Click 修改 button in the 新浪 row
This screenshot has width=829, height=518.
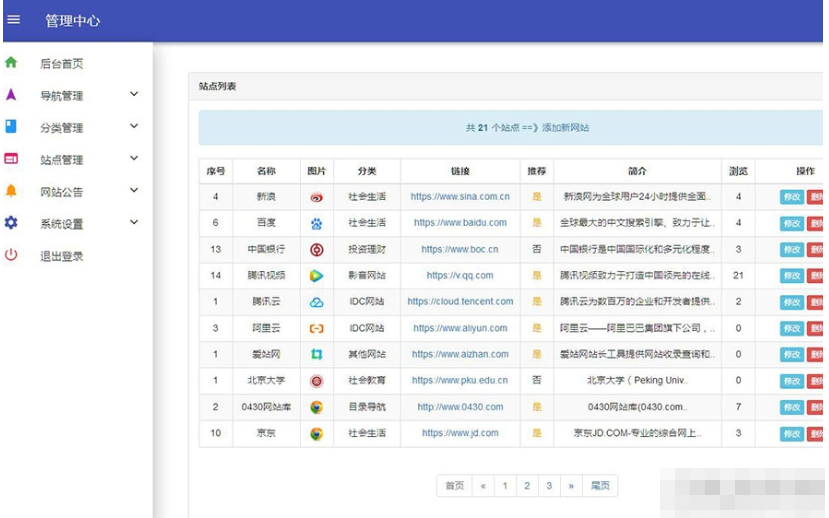point(792,197)
